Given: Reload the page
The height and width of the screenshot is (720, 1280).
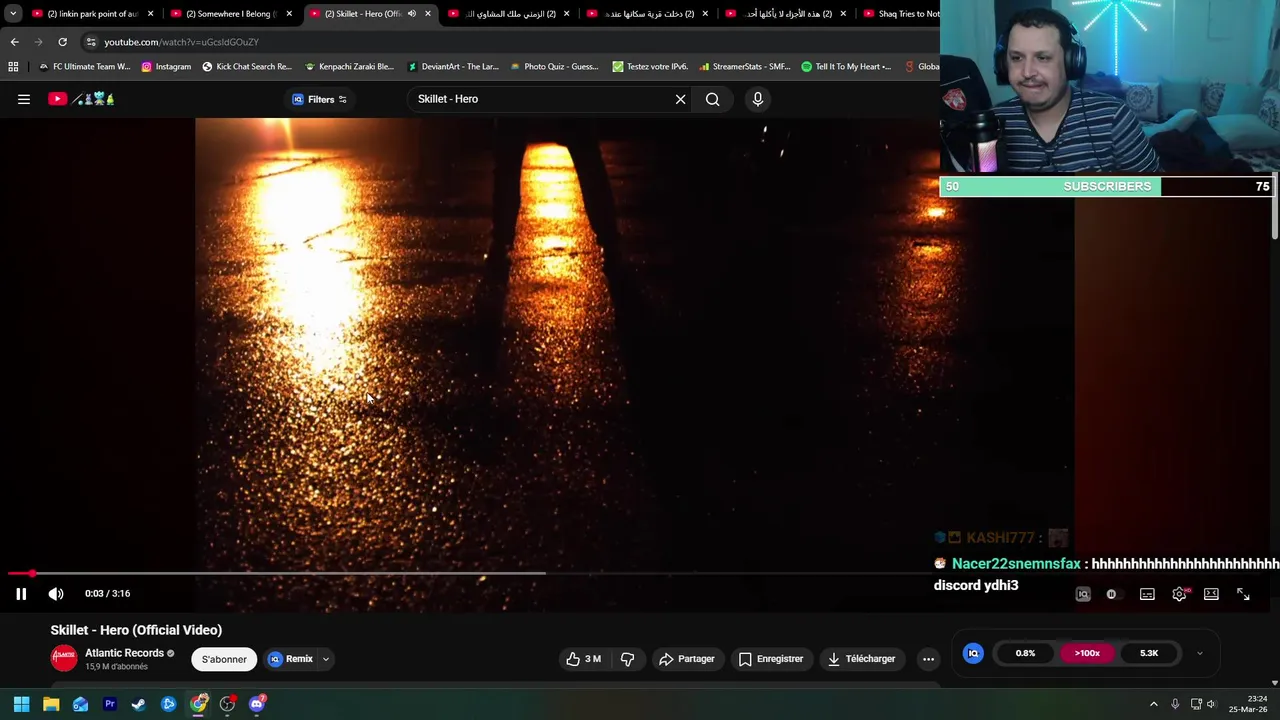Looking at the screenshot, I should click(x=62, y=42).
